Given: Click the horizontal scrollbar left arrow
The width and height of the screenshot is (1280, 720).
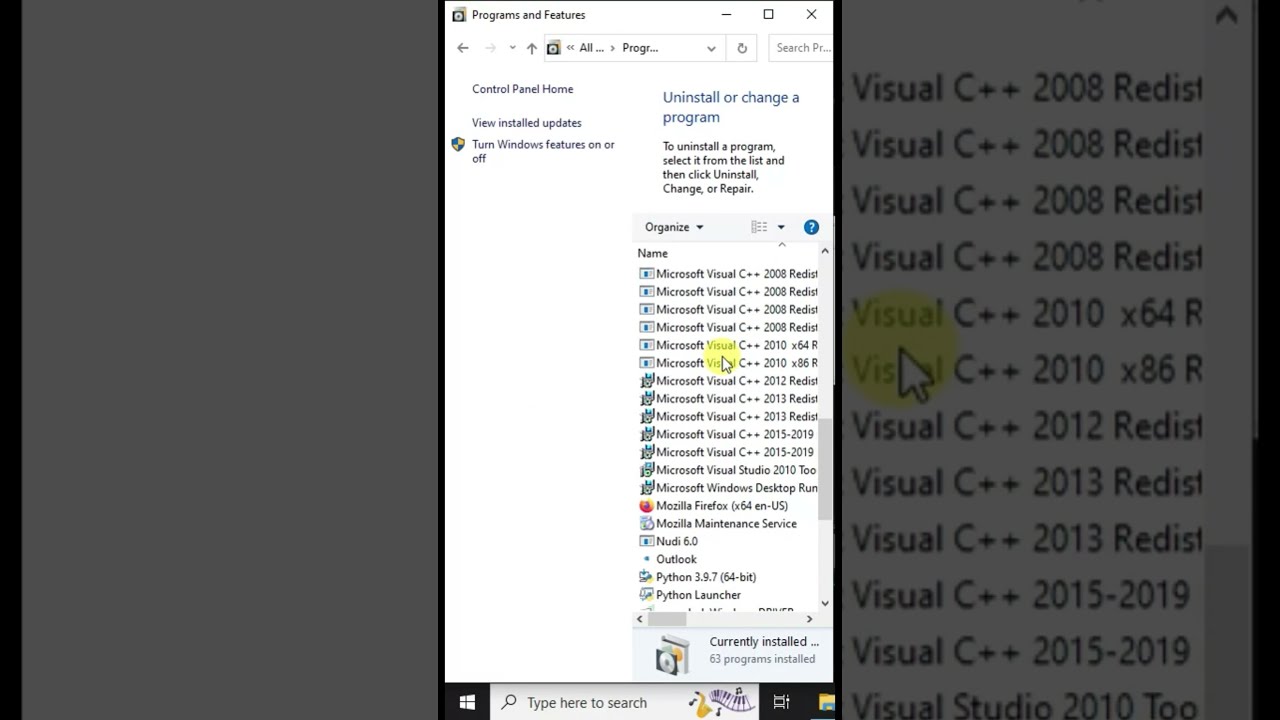Looking at the screenshot, I should point(640,619).
